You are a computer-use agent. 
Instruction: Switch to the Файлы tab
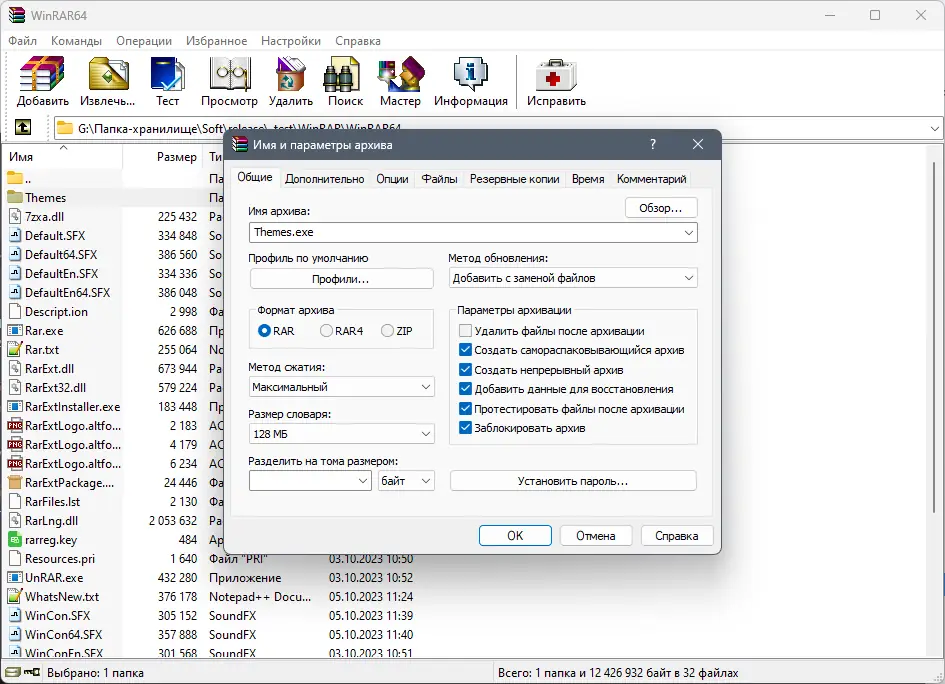coord(439,179)
